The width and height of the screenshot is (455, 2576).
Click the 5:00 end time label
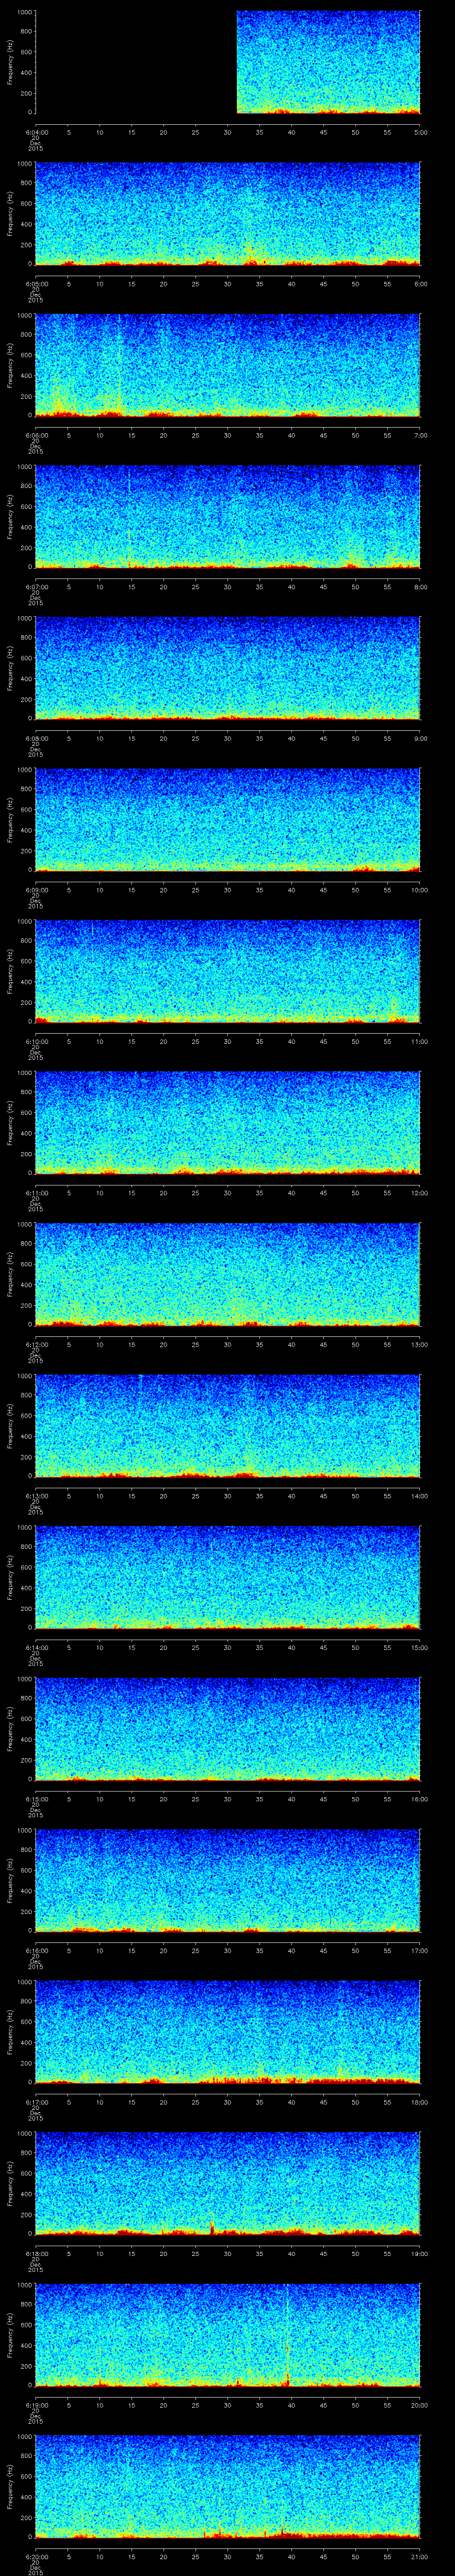tap(420, 132)
